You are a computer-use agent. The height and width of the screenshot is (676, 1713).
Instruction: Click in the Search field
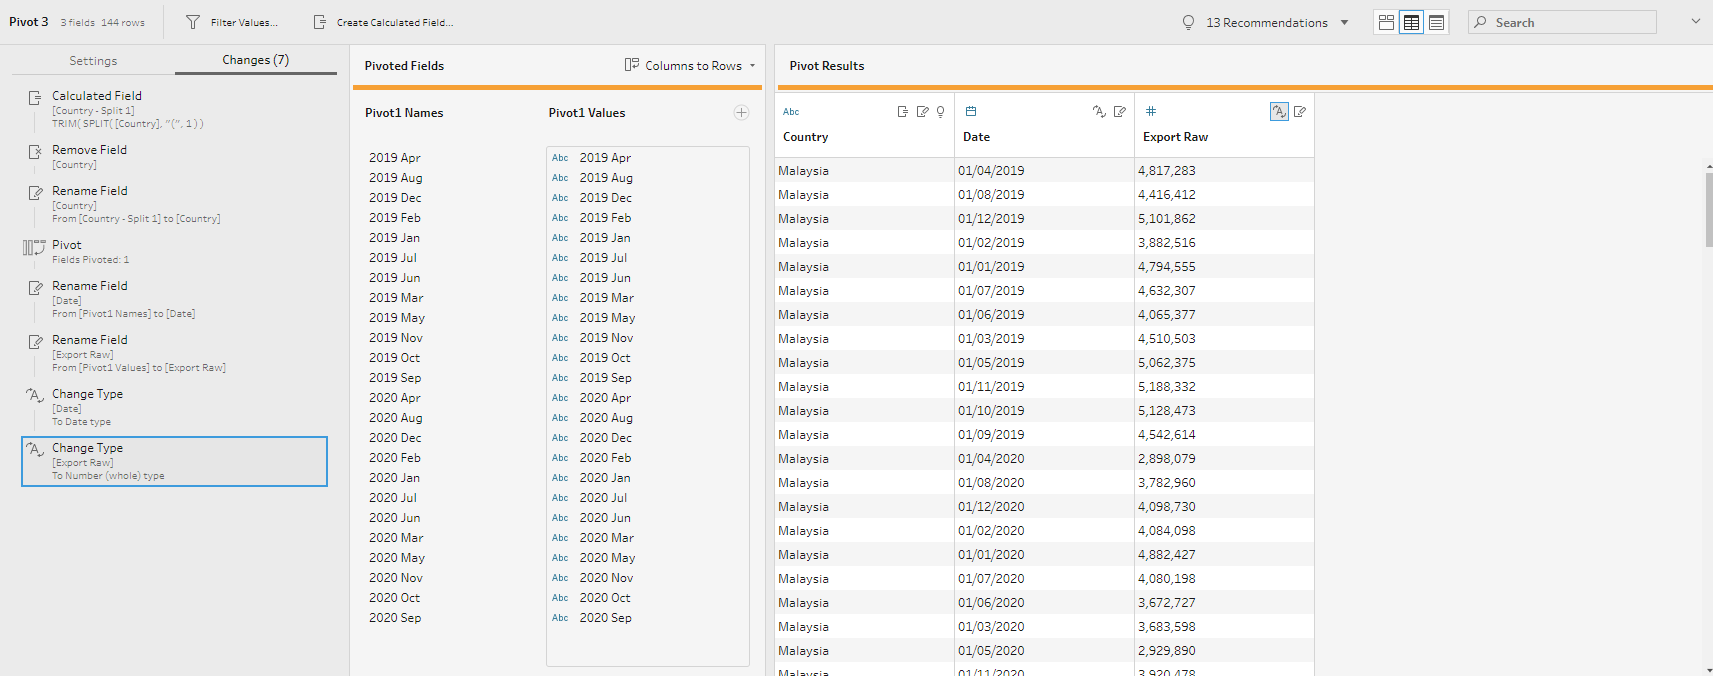(x=1570, y=22)
